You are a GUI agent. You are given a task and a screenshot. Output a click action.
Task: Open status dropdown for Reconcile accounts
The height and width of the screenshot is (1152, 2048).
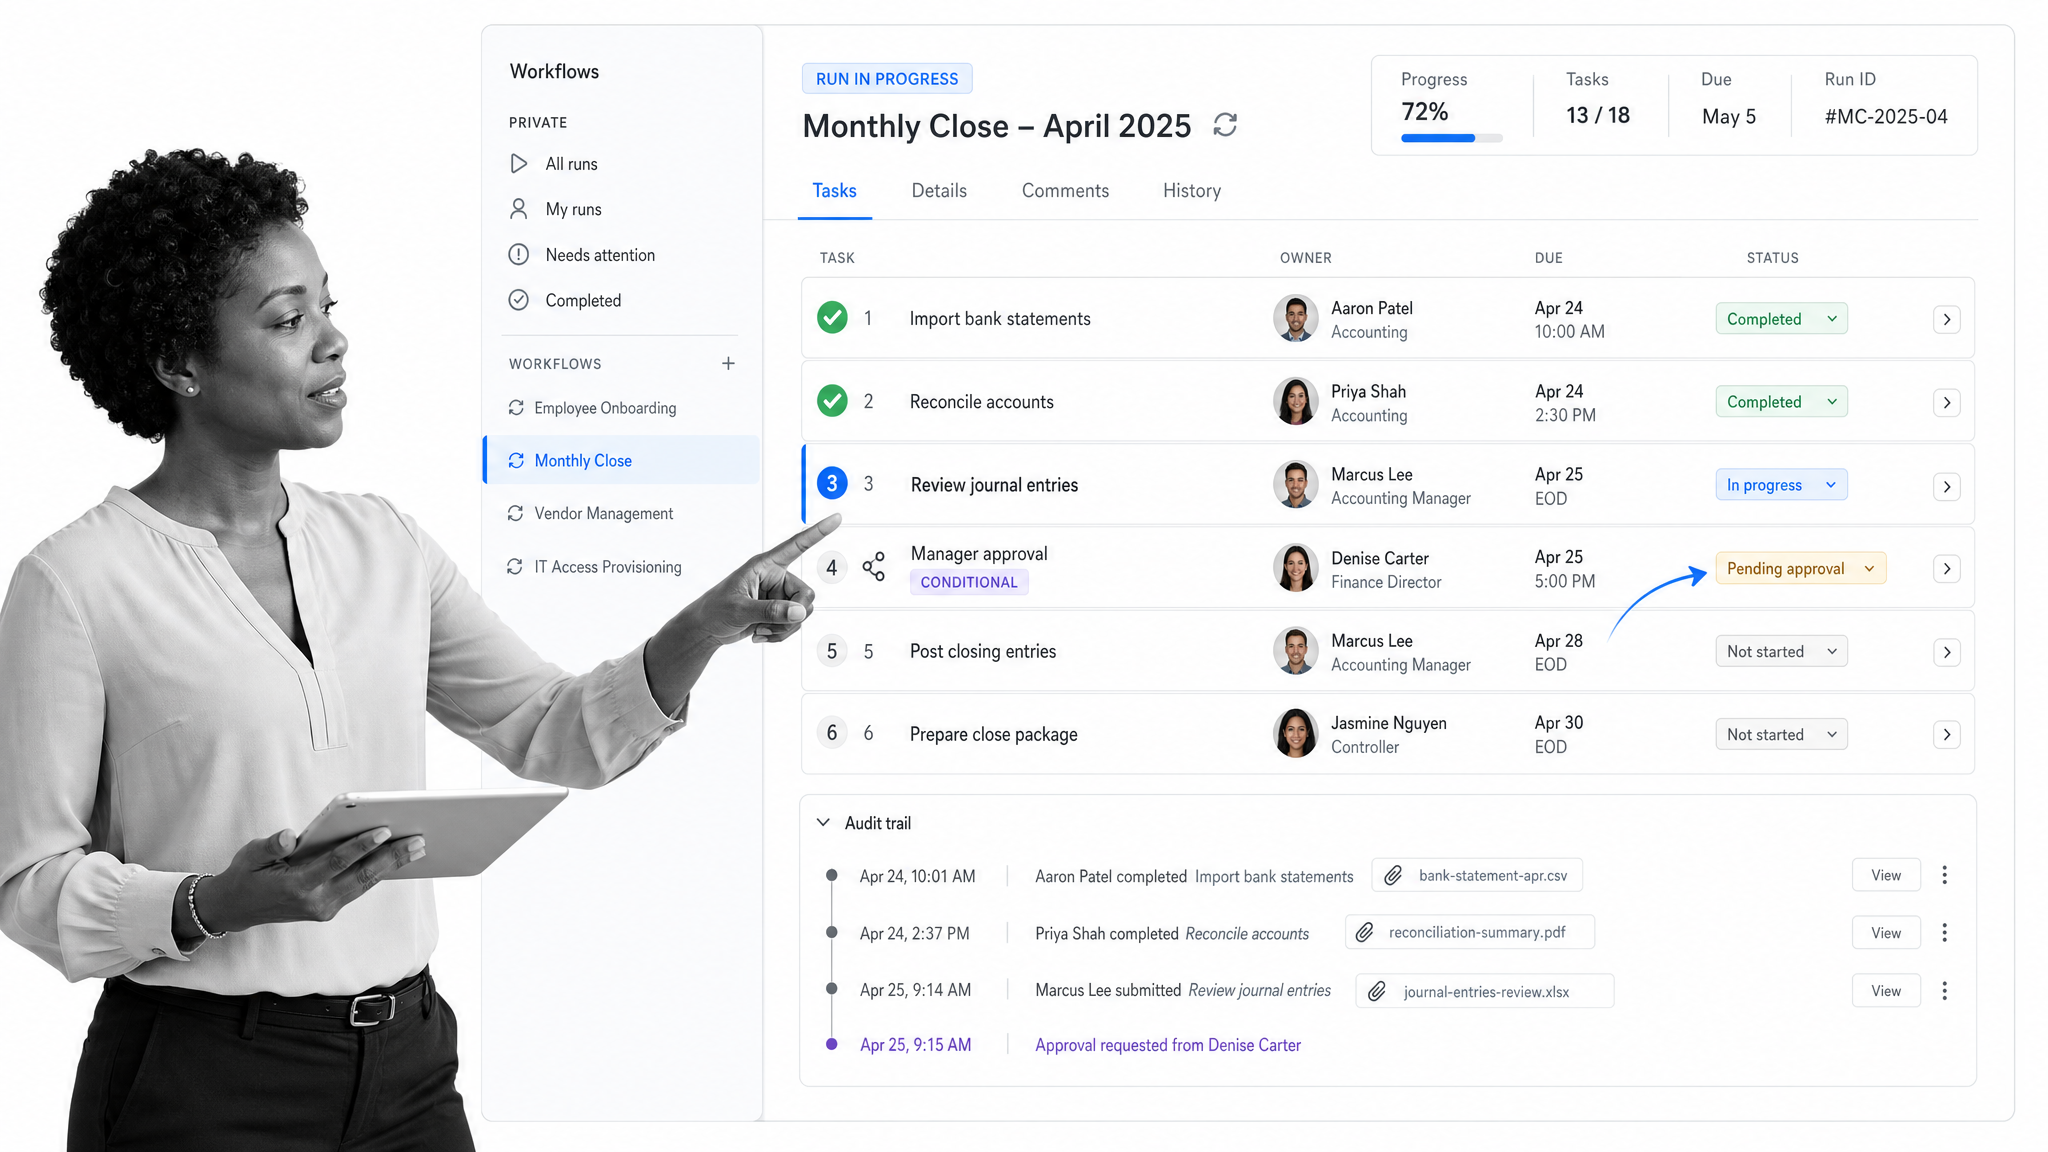(x=1781, y=402)
